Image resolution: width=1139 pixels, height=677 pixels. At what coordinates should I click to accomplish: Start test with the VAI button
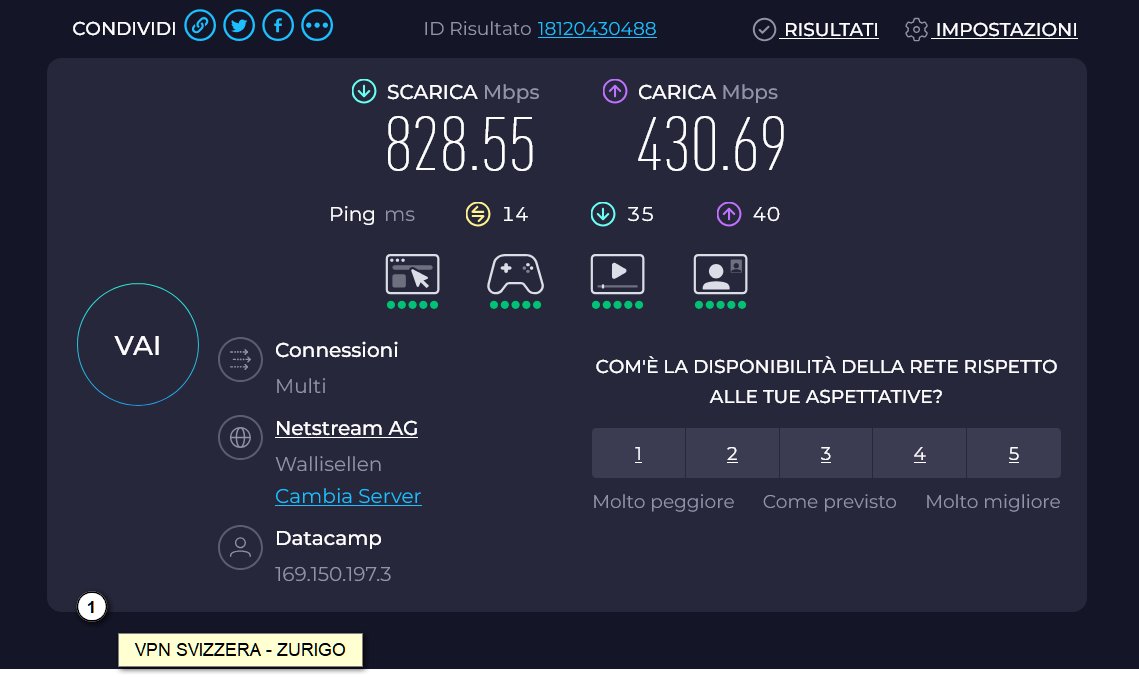pyautogui.click(x=138, y=344)
